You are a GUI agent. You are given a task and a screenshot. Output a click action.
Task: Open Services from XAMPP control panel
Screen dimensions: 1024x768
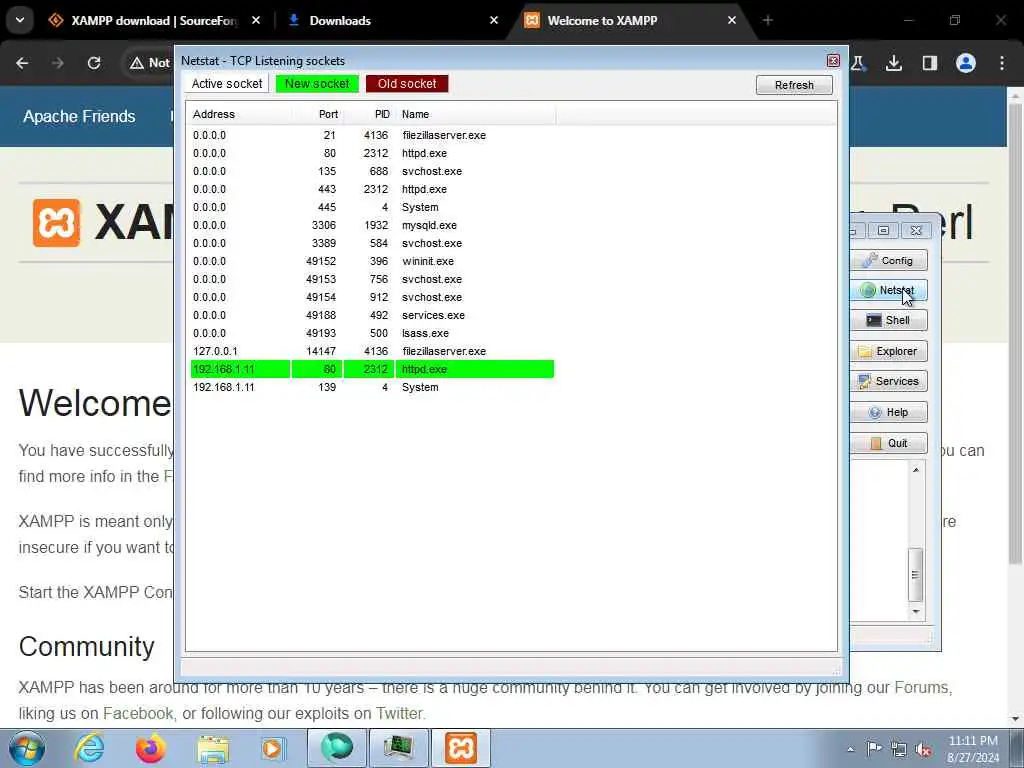(889, 381)
